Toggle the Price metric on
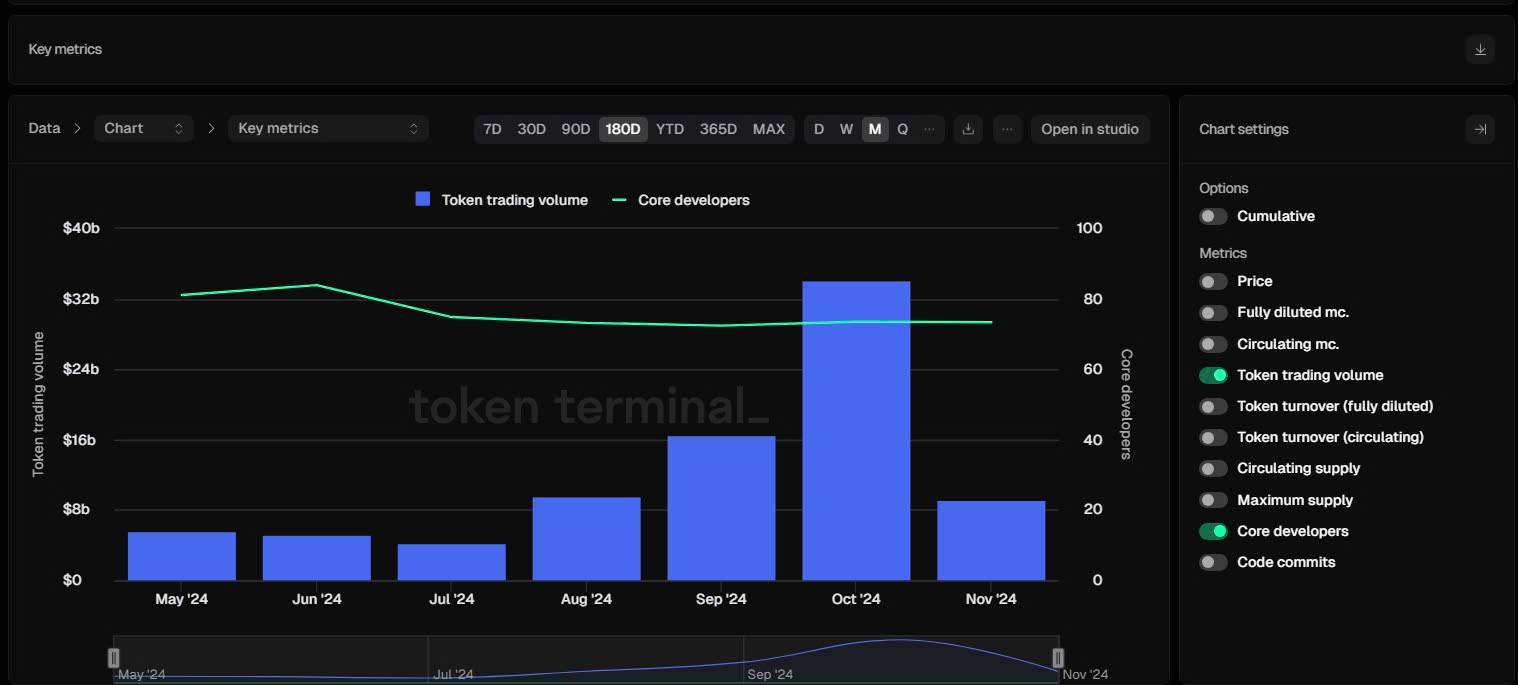The height and width of the screenshot is (685, 1518). coord(1213,281)
